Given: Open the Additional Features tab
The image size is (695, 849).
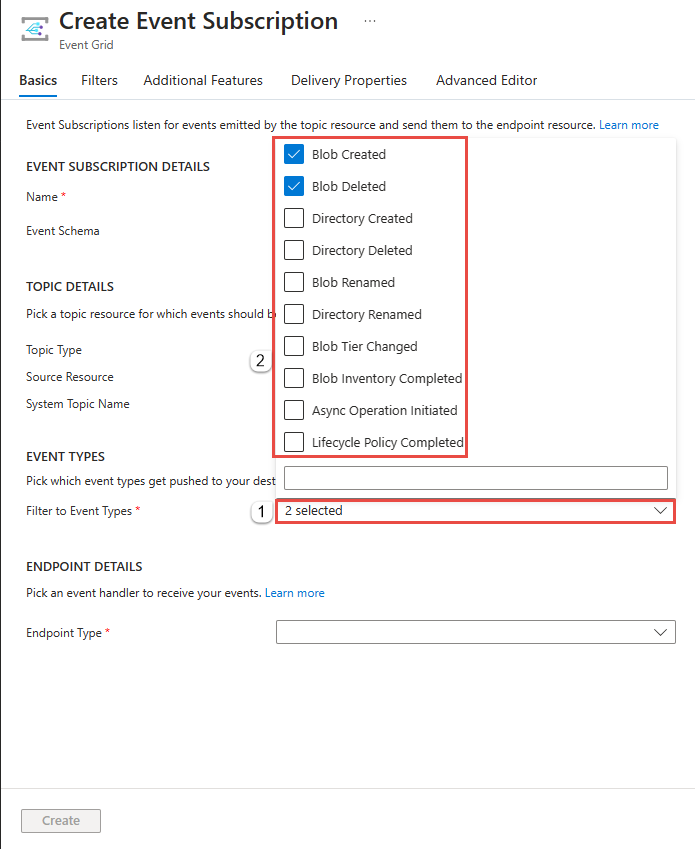Looking at the screenshot, I should [203, 80].
